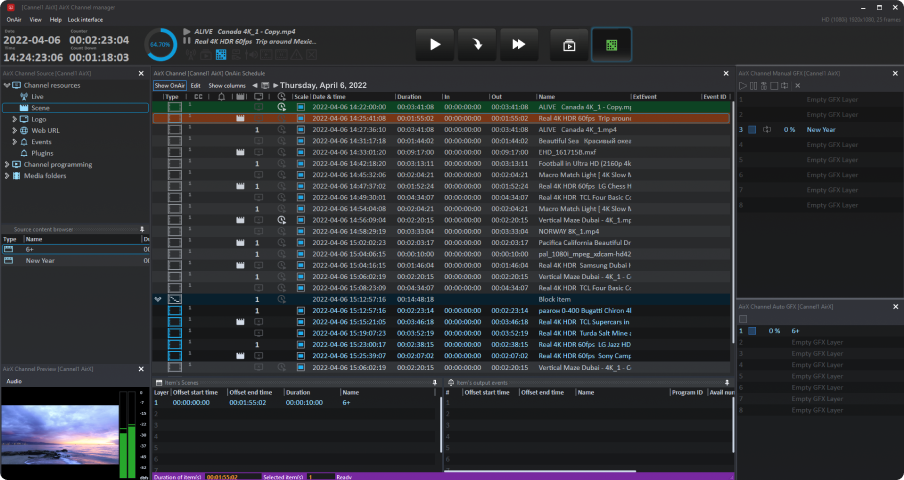
Task: Toggle the green grid matrix button
Action: coord(611,44)
